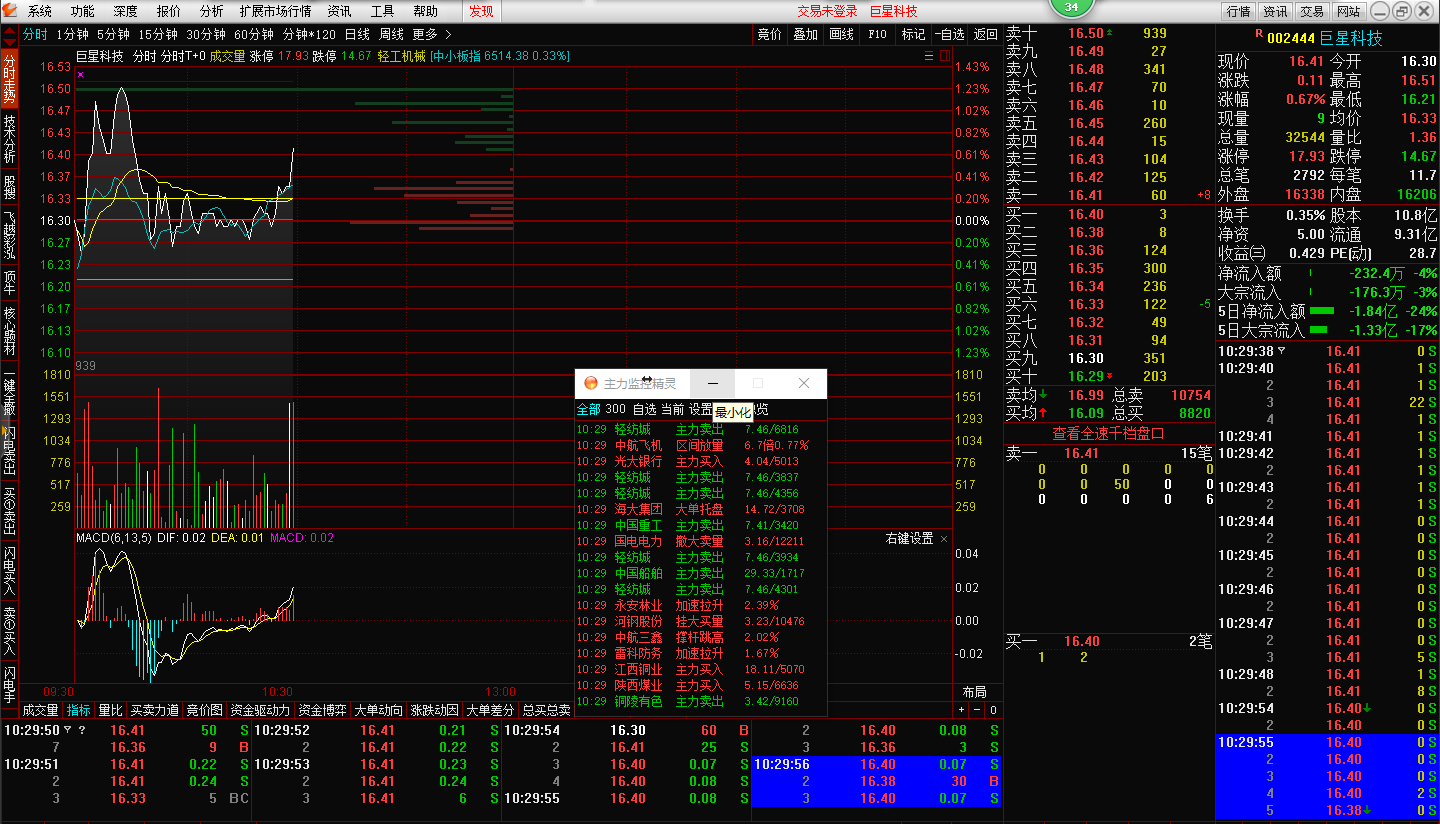Open the 扩展市场行情 menu

276,11
